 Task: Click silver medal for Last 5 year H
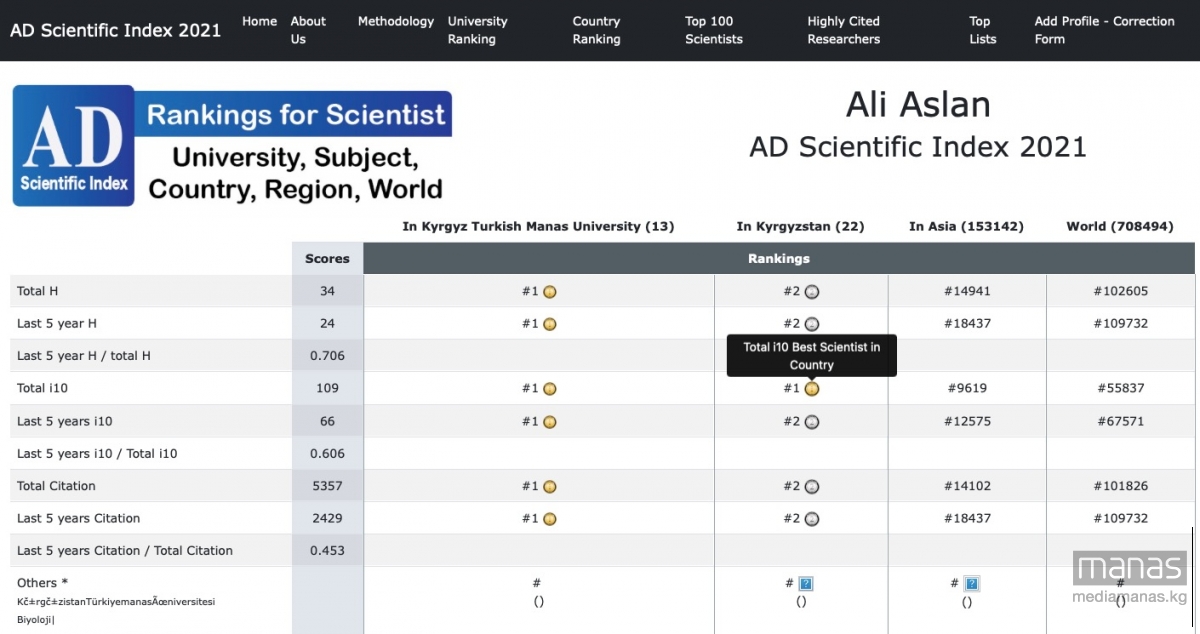tap(812, 324)
